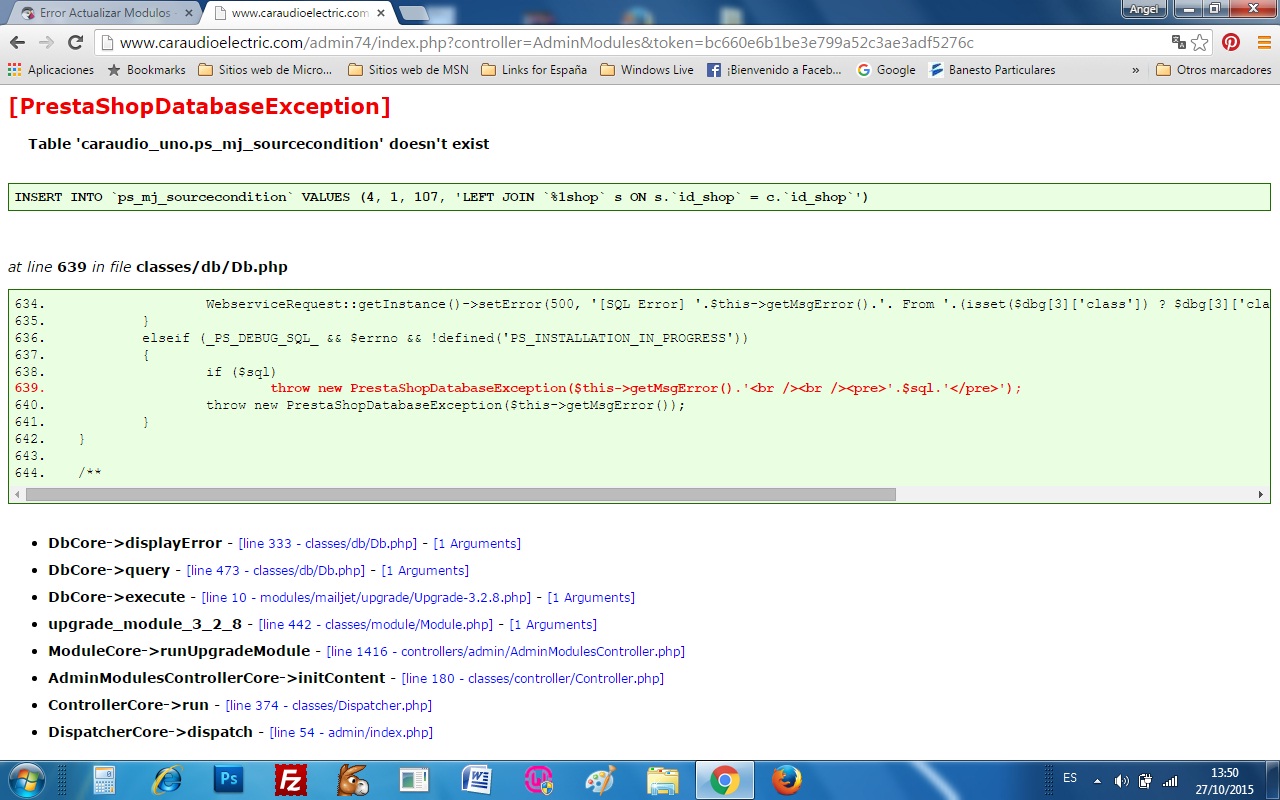Launch Internet Explorer from taskbar
Viewport: 1280px width, 800px height.
(167, 779)
